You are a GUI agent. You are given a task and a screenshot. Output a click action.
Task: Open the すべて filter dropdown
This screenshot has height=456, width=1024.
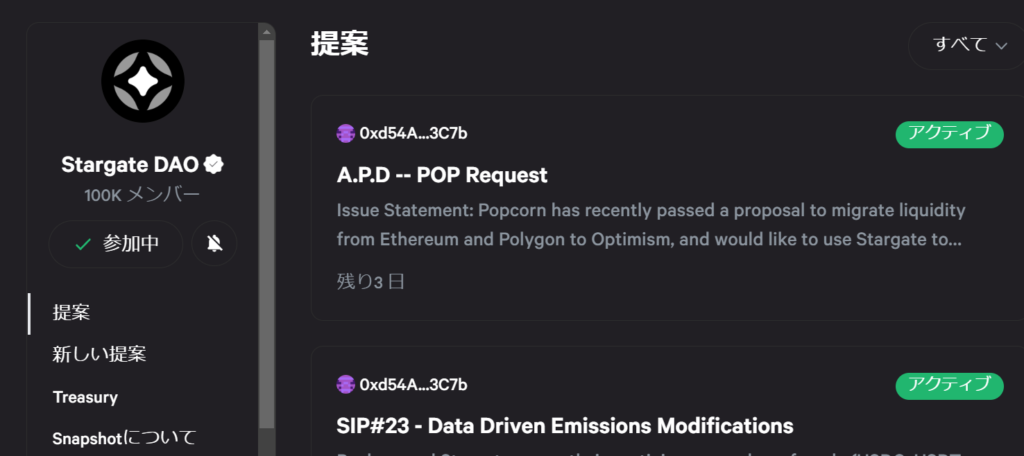pos(969,45)
